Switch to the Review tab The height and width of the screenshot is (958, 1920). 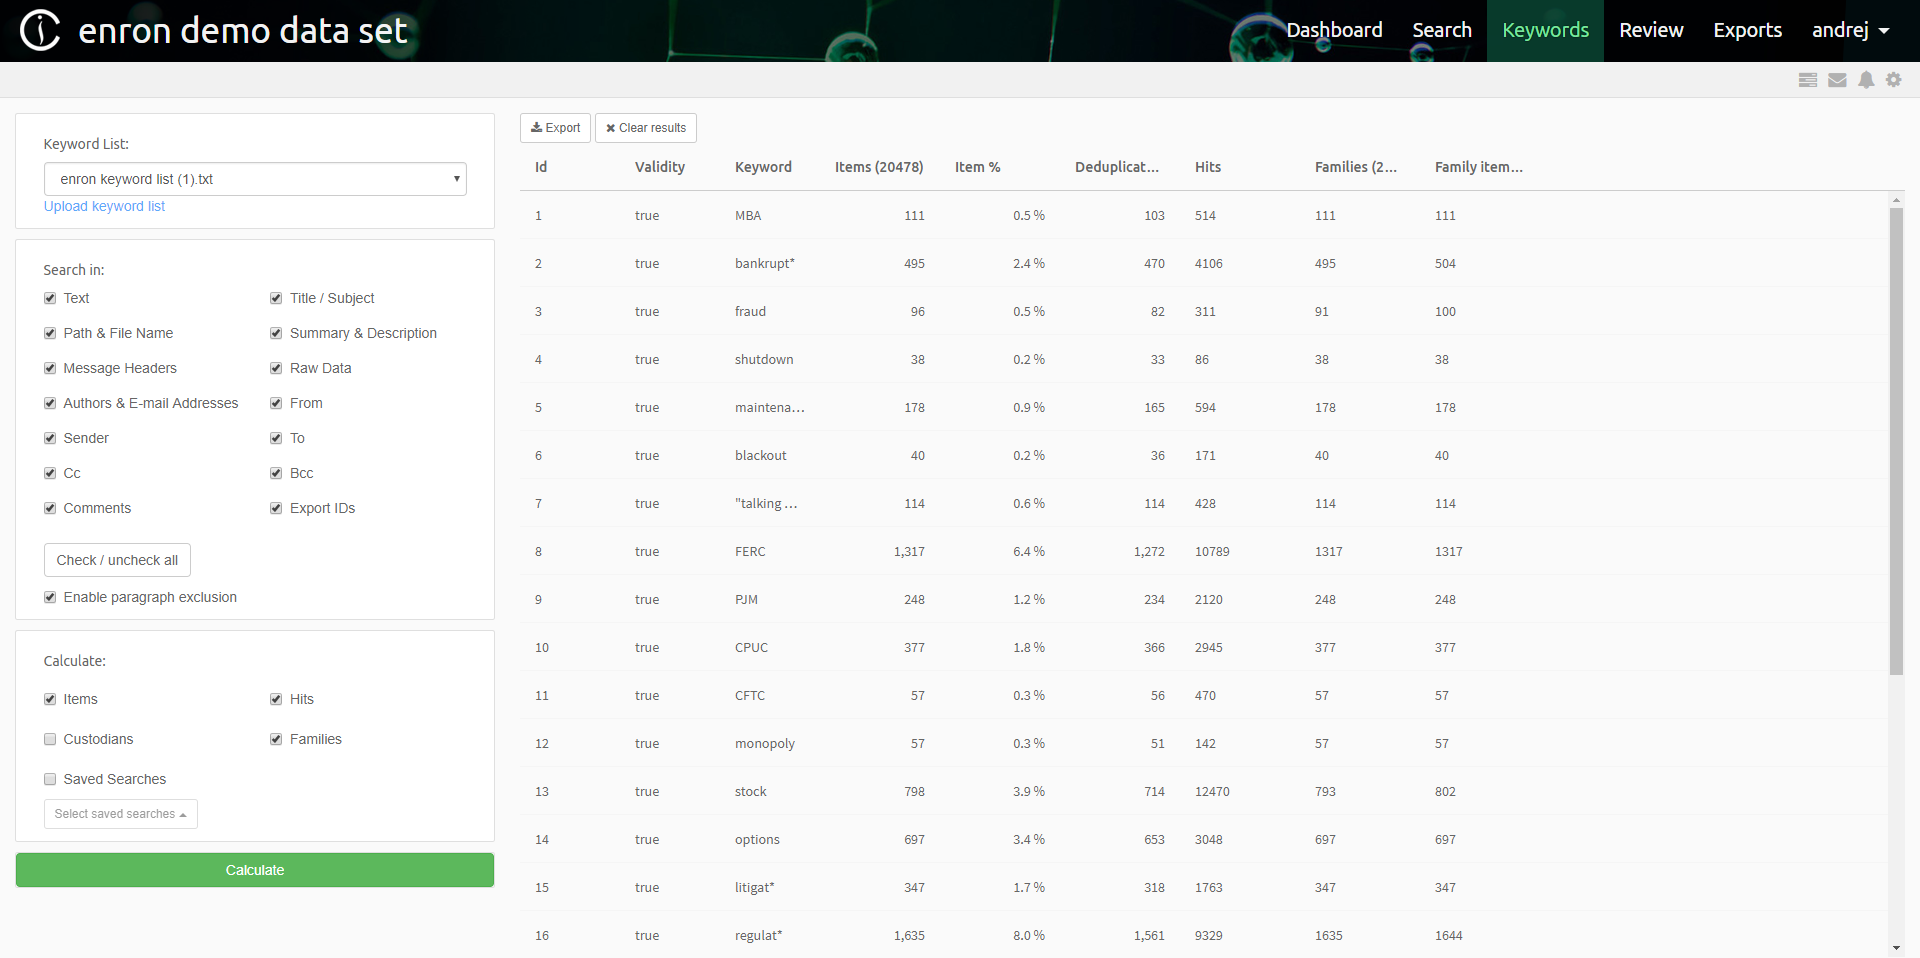coord(1651,30)
